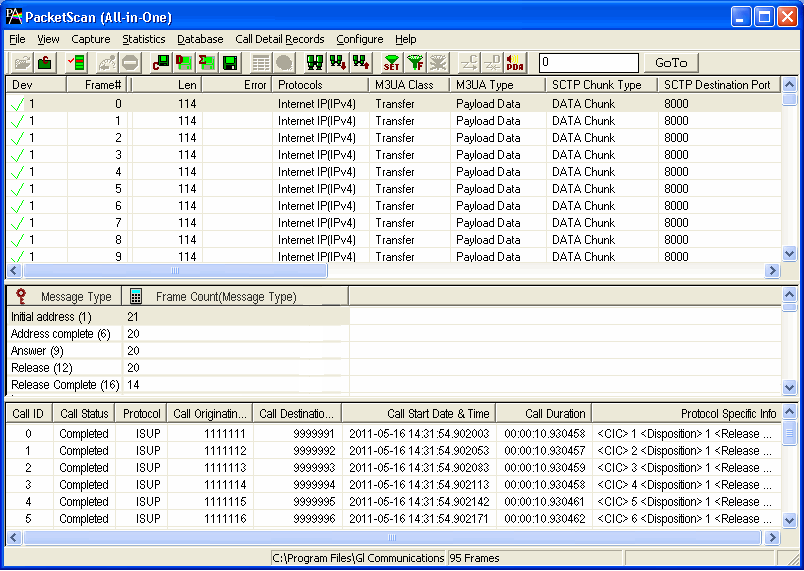
Task: Click the green binoculars find icon
Action: [315, 63]
